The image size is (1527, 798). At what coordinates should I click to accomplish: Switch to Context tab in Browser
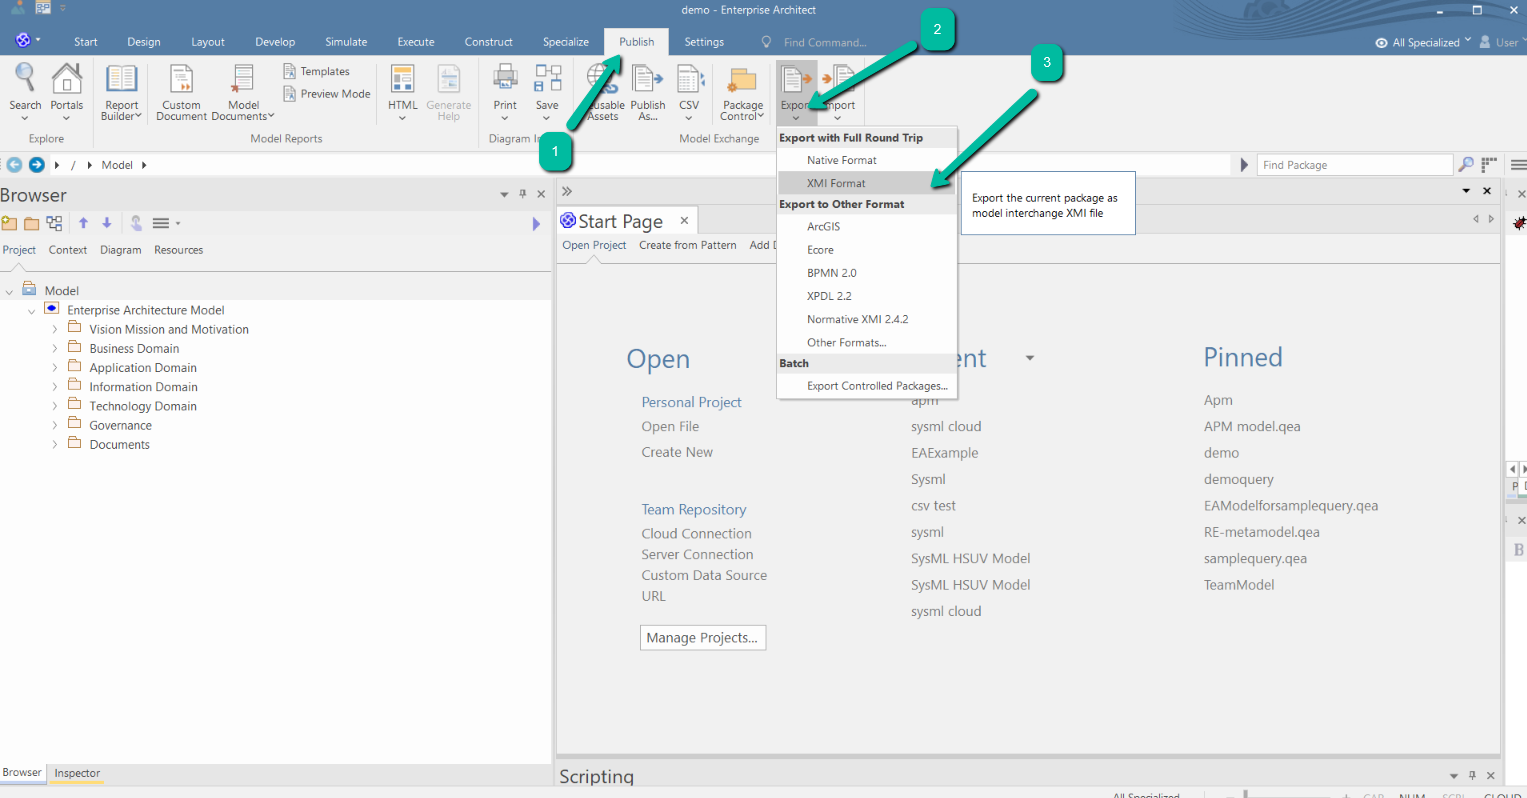(68, 250)
